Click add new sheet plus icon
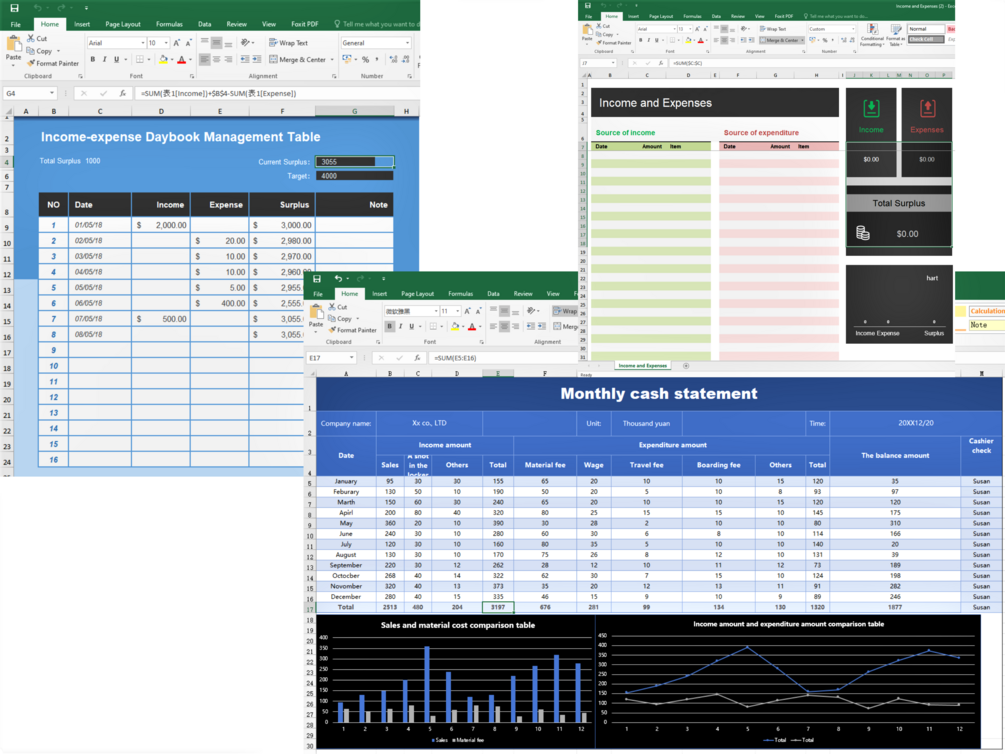Screen dimensions: 1005x754 point(686,366)
